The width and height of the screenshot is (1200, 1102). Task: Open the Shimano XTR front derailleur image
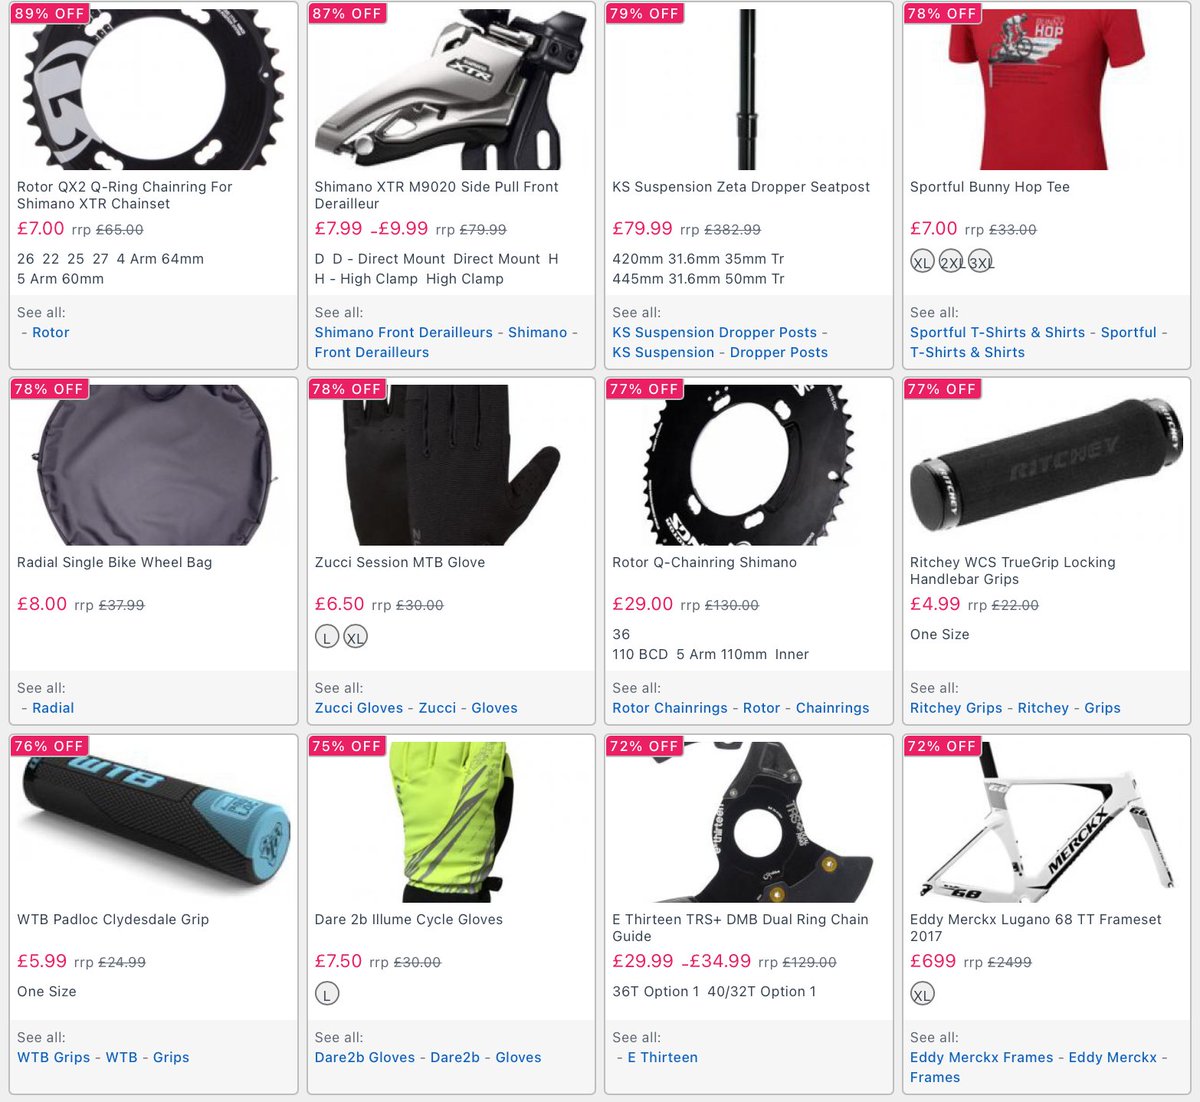point(450,90)
